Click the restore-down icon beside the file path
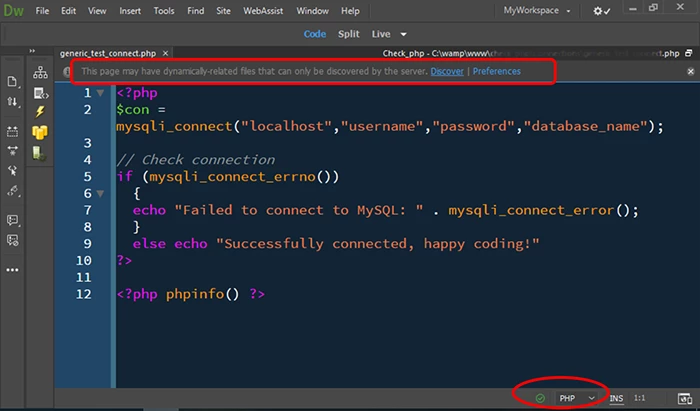The image size is (700, 411). (688, 54)
